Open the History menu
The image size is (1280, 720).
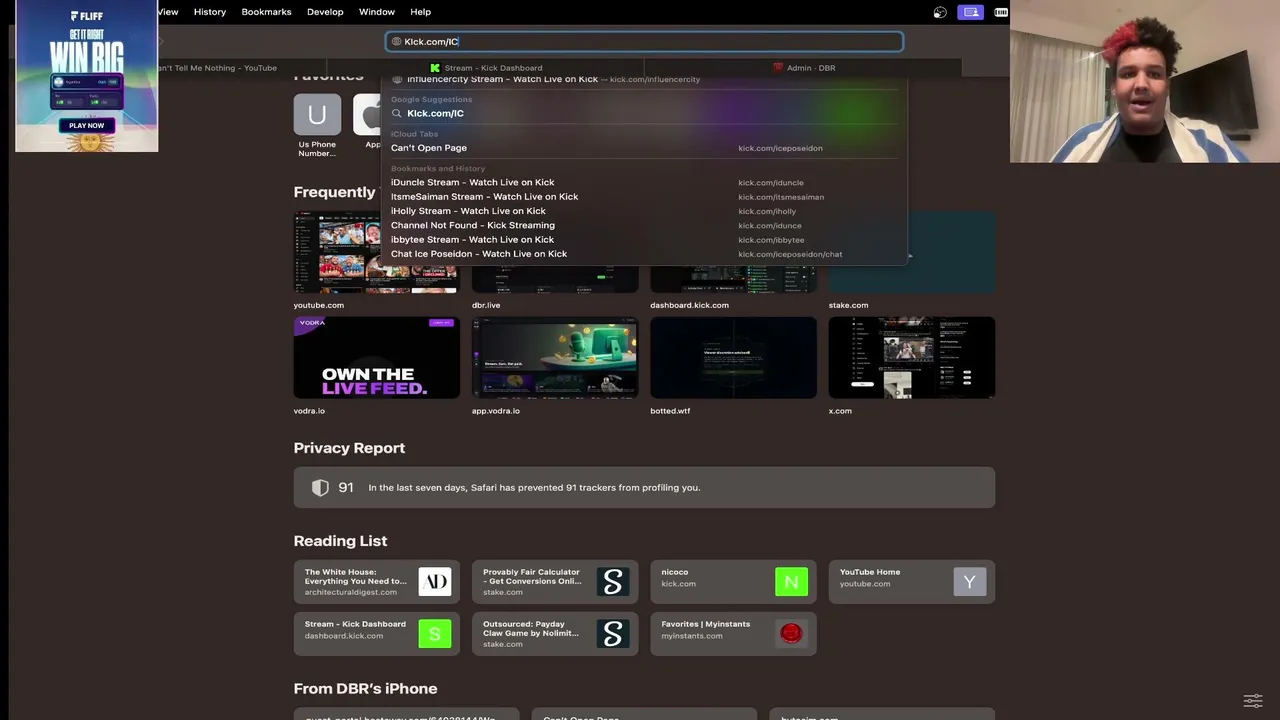(210, 12)
